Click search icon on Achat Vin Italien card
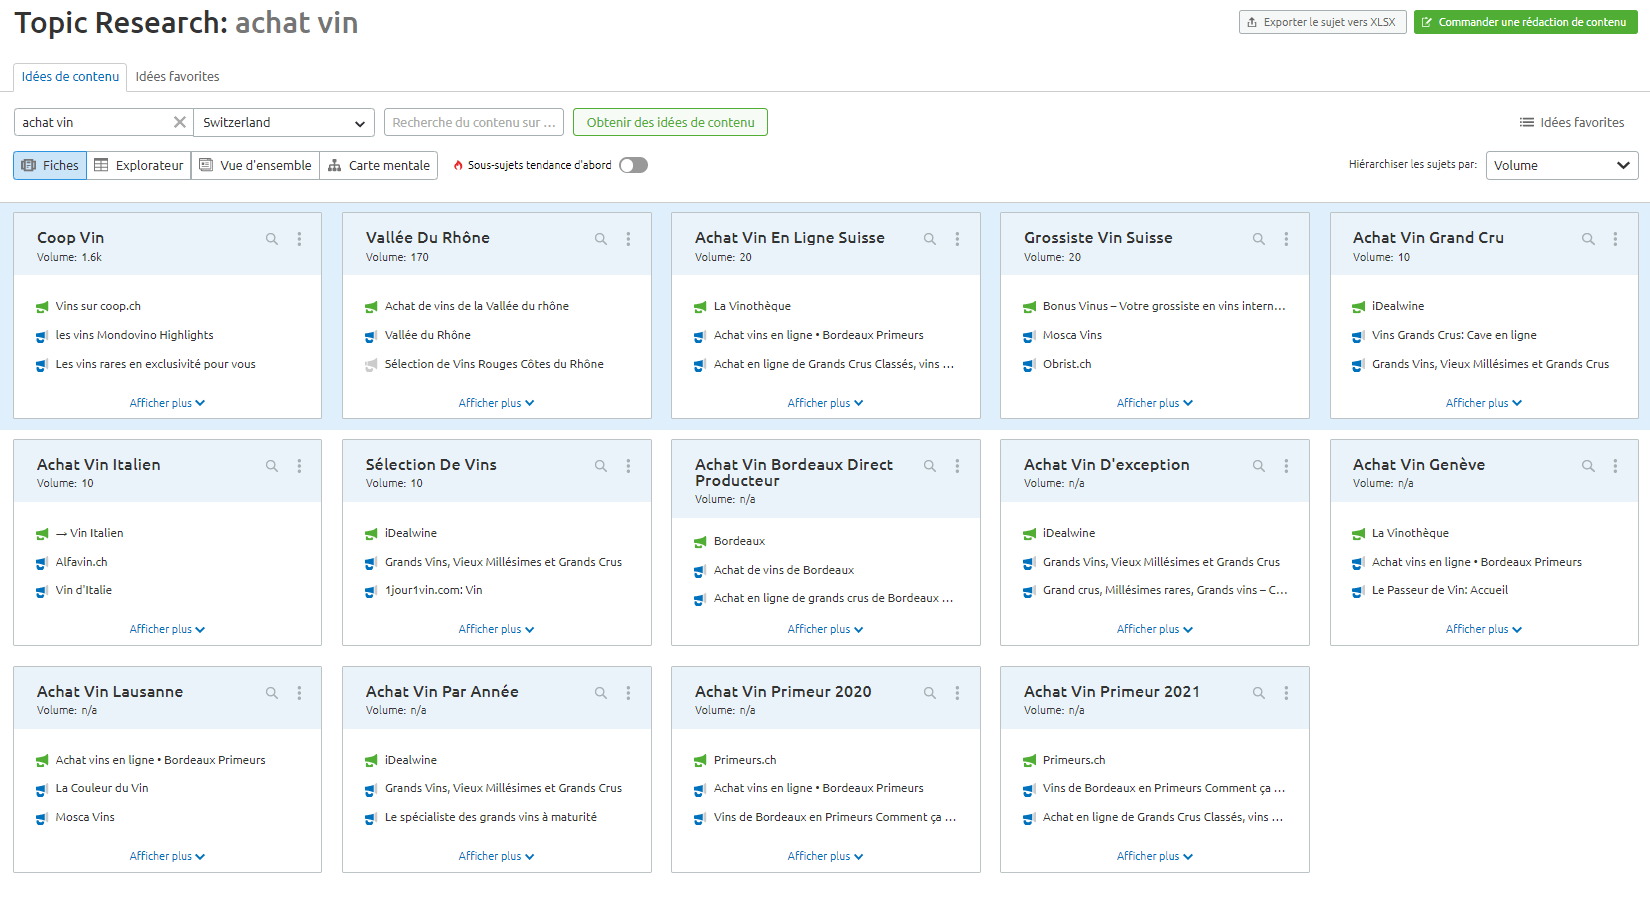 point(272,466)
